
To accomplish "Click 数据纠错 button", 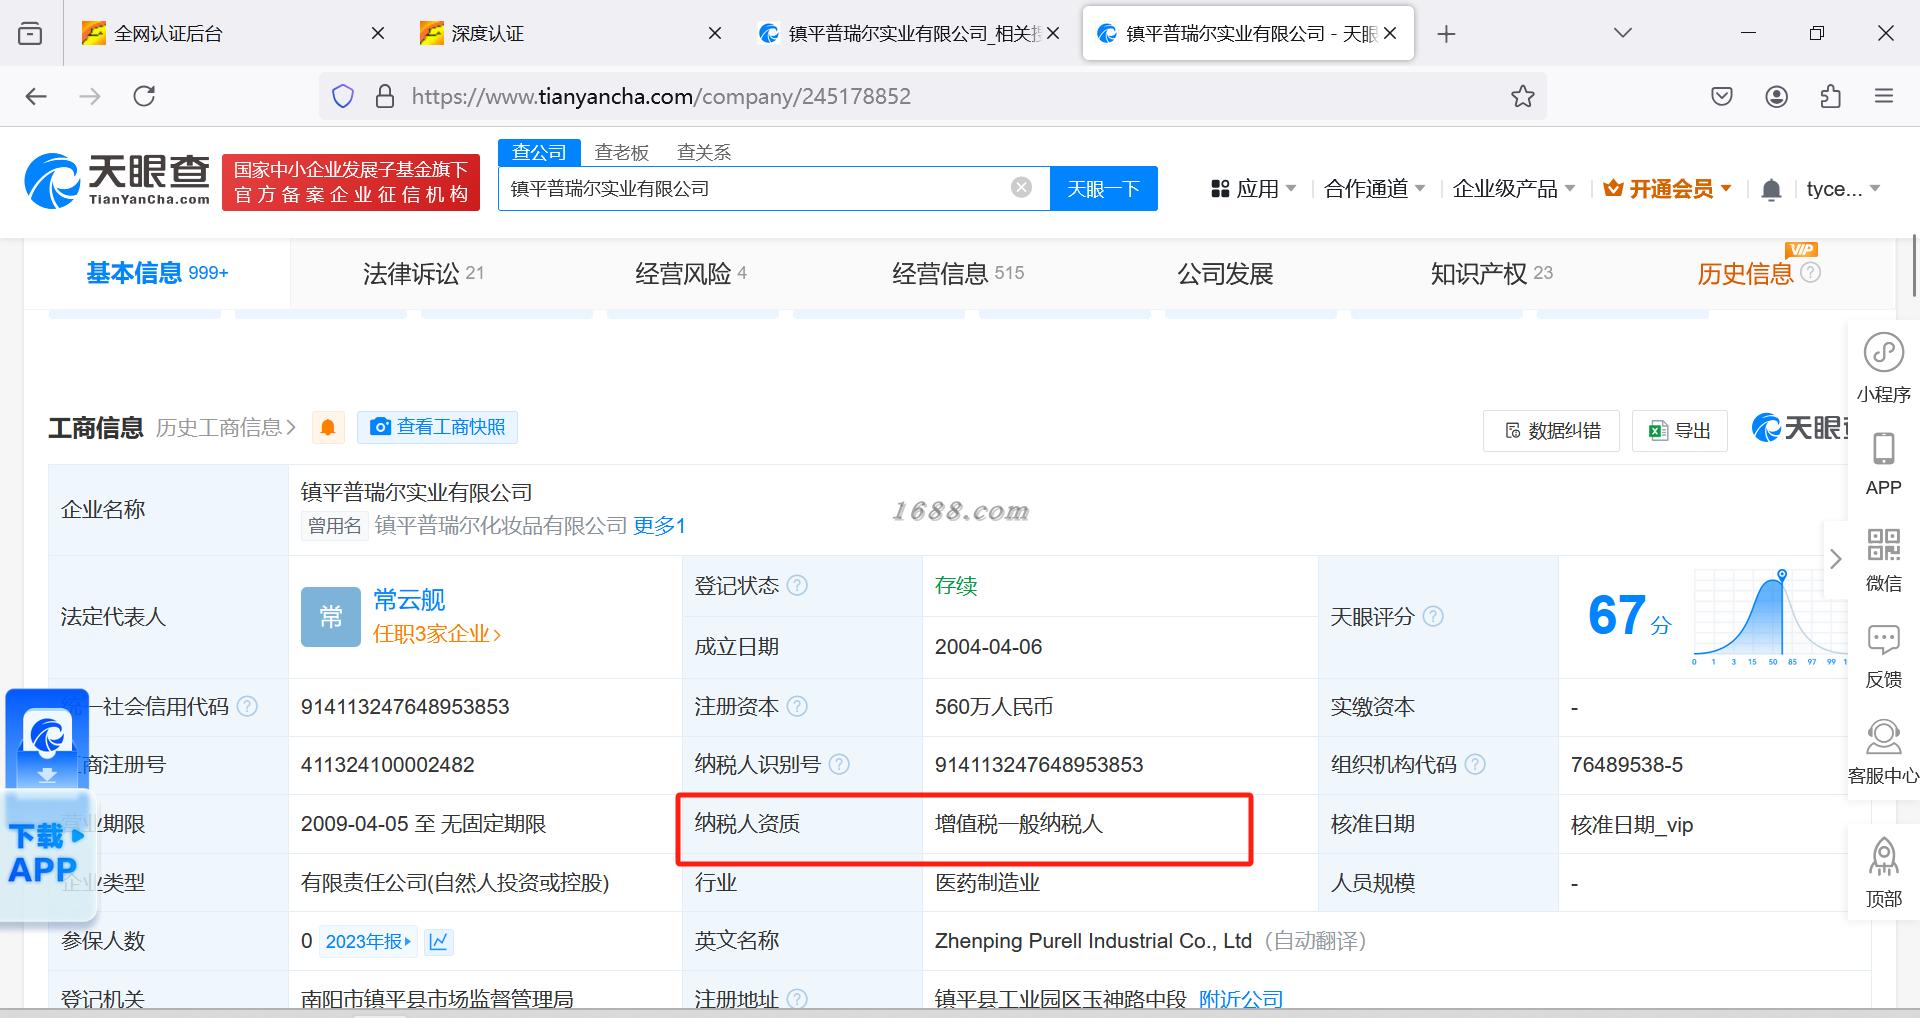I will tap(1551, 430).
